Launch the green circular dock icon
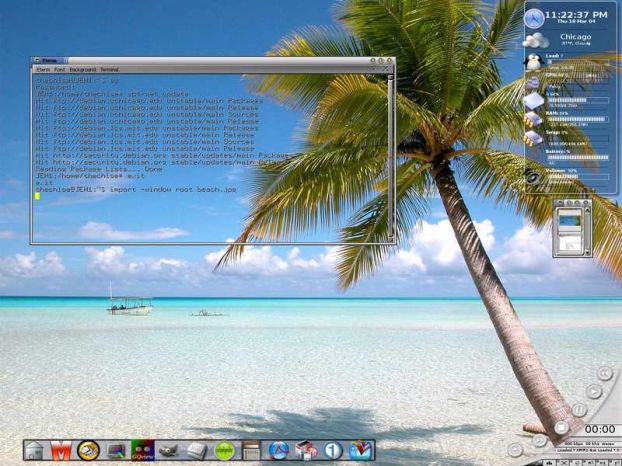Viewport: 622px width, 466px height. (x=225, y=451)
